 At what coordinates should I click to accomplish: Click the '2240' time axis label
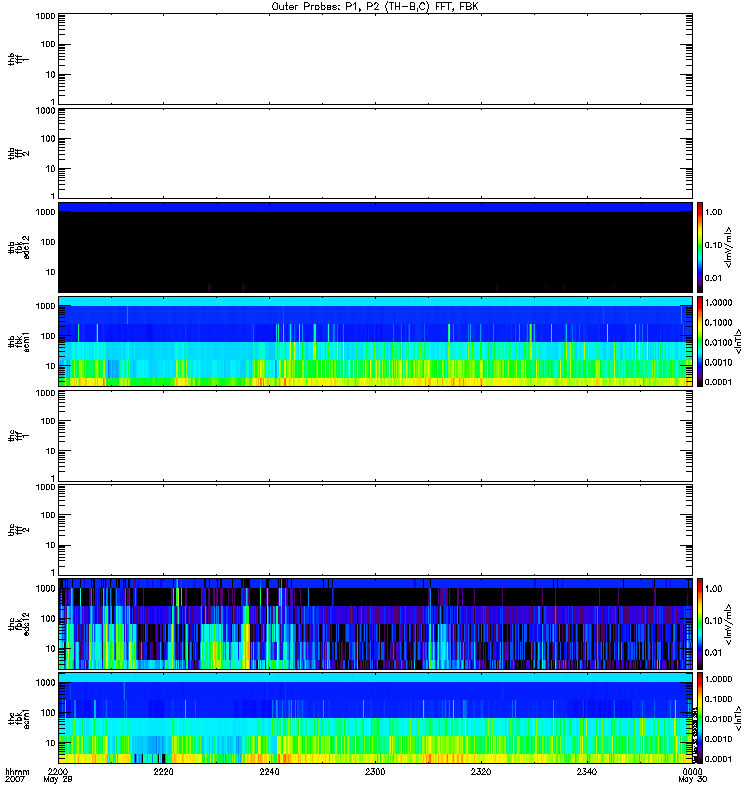click(269, 771)
